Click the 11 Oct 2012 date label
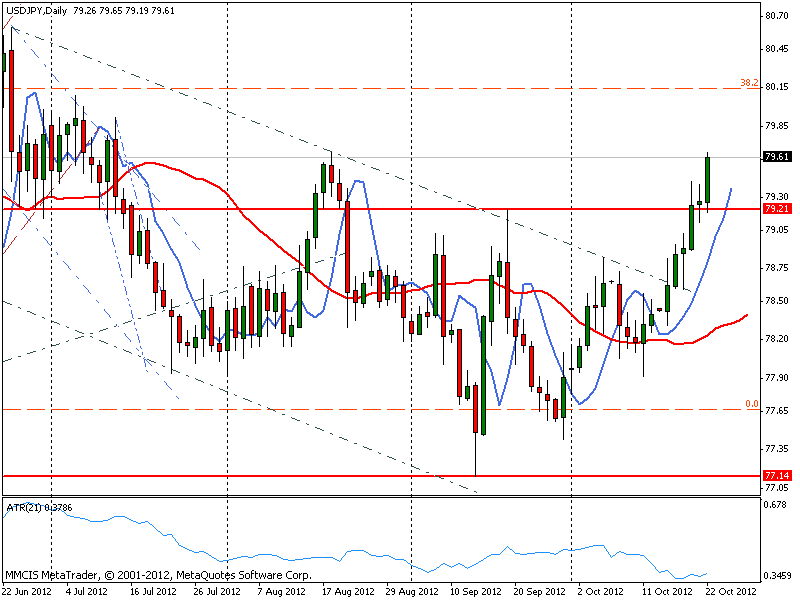 tap(667, 591)
